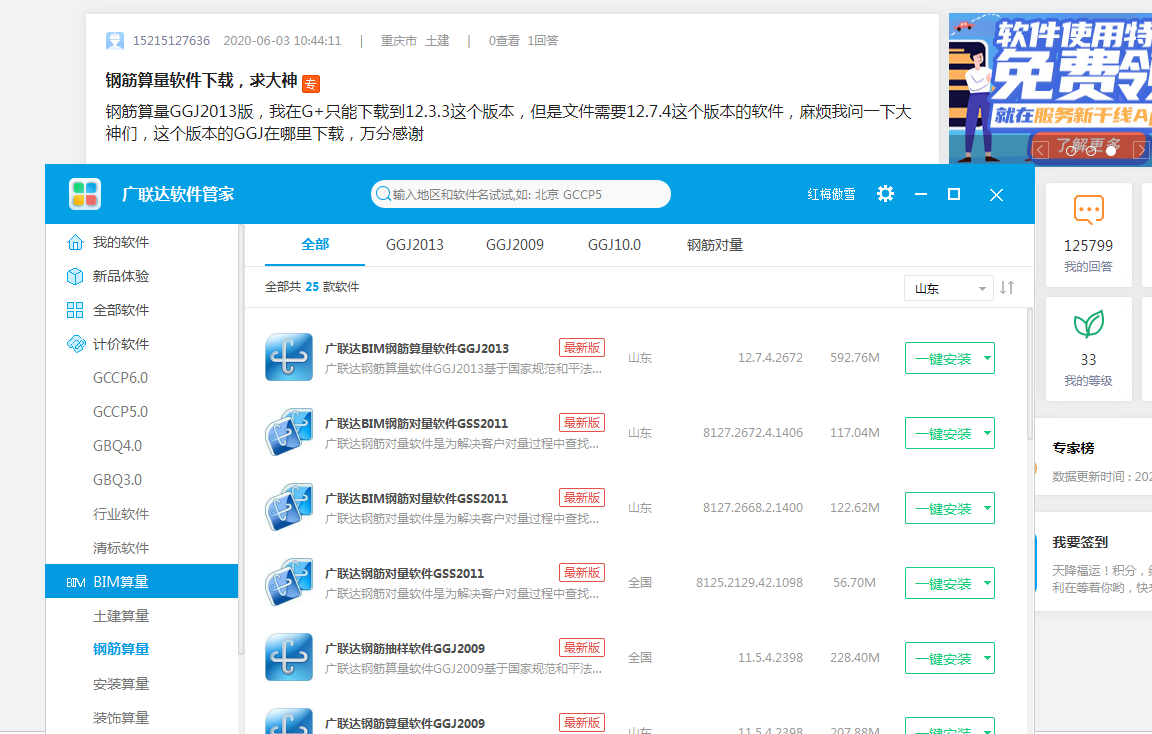Expand install arrow for 钢筋抽样软件GGJ2009

(x=987, y=658)
